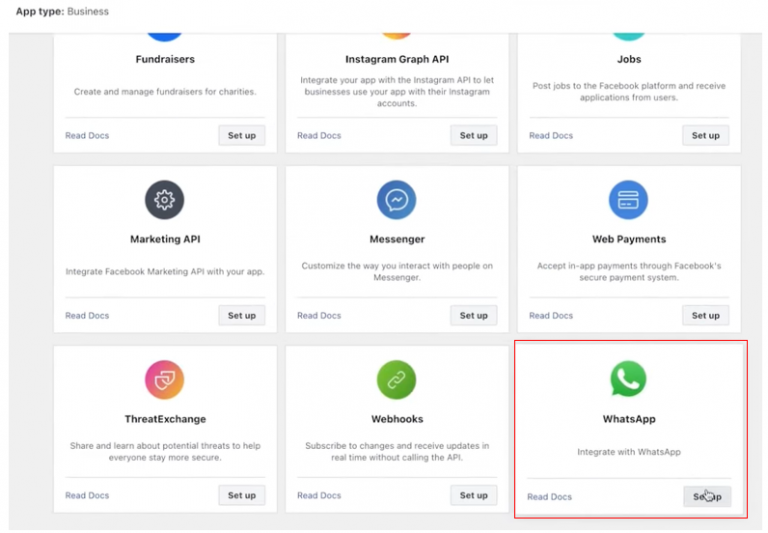The image size is (768, 533).
Task: Set up the WhatsApp product
Action: pos(707,496)
